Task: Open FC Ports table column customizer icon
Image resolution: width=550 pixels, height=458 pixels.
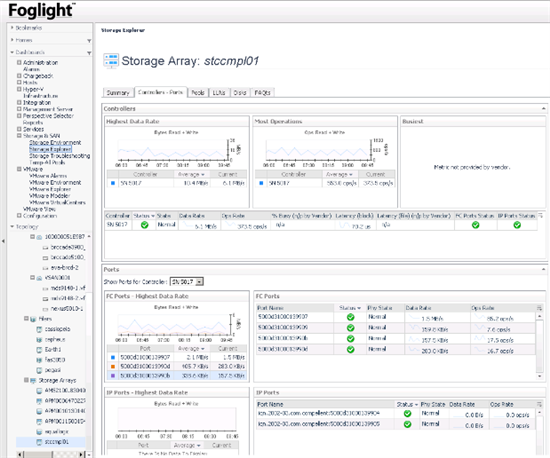Action: (x=539, y=308)
